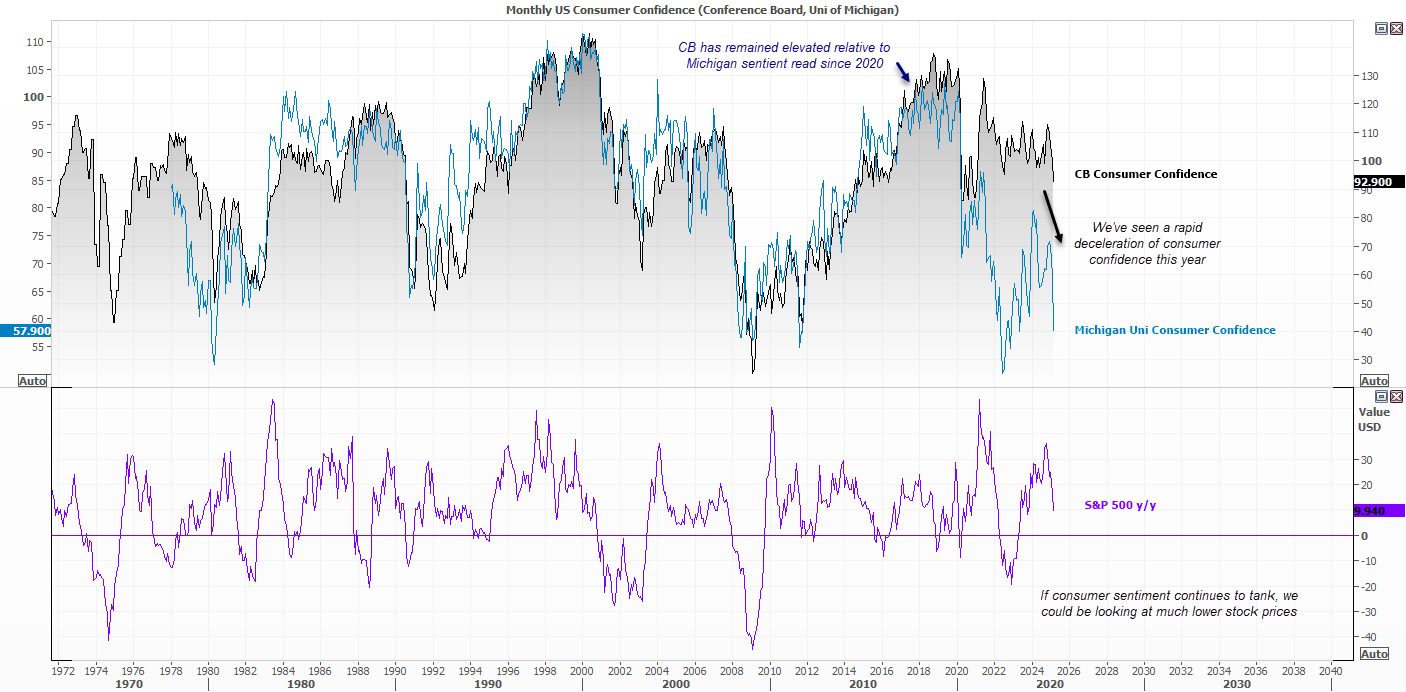Viewport: 1406px width, 692px height.
Task: Close the S&P 500 y/y lower panel
Action: coord(1396,396)
